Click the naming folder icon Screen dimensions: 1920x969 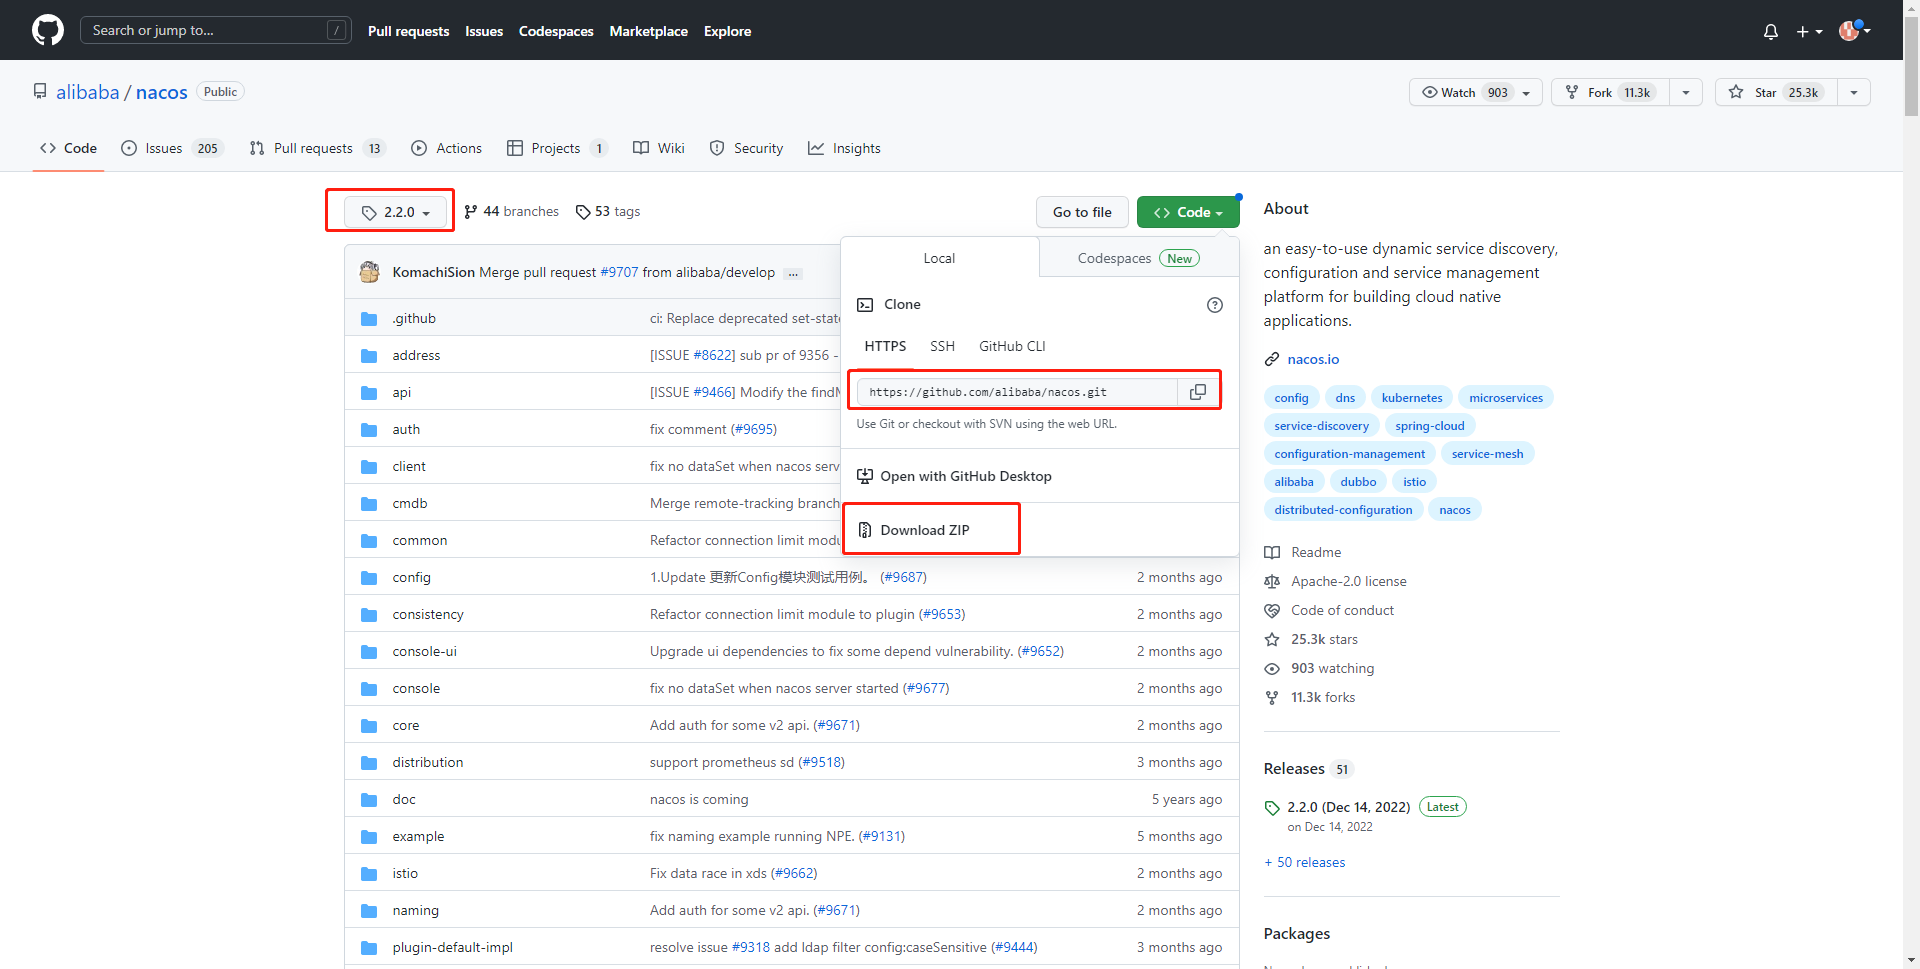point(369,911)
